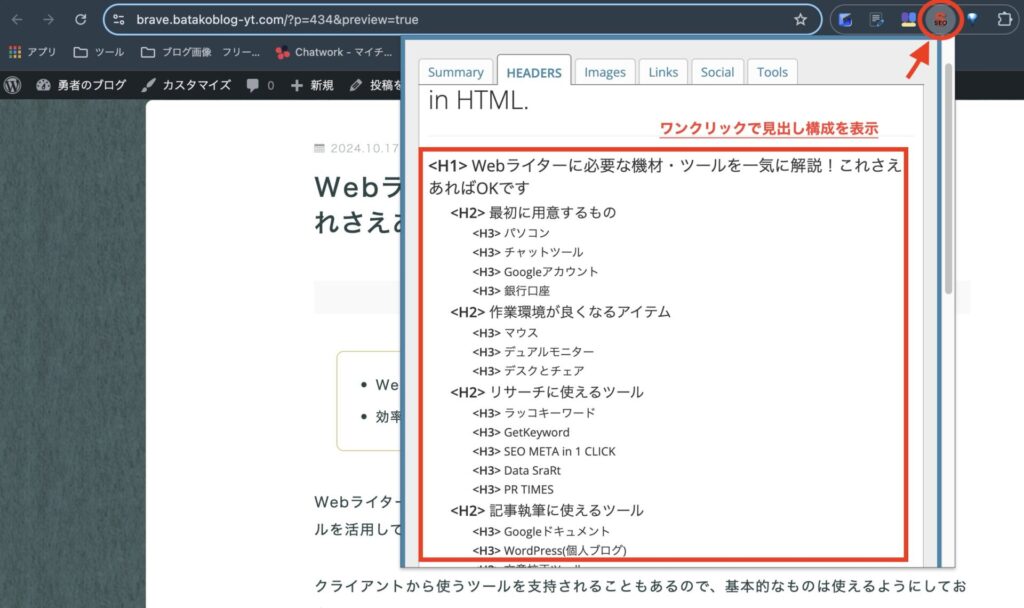Screen dimensions: 1024x608
Task: Select the H2 作業環境が良くなるアイテム row
Action: [560, 312]
